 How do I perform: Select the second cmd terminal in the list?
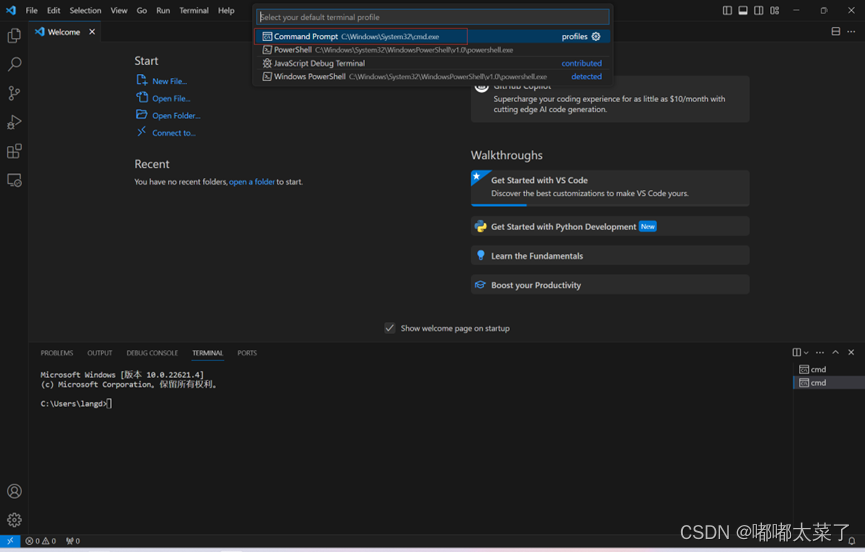click(829, 383)
